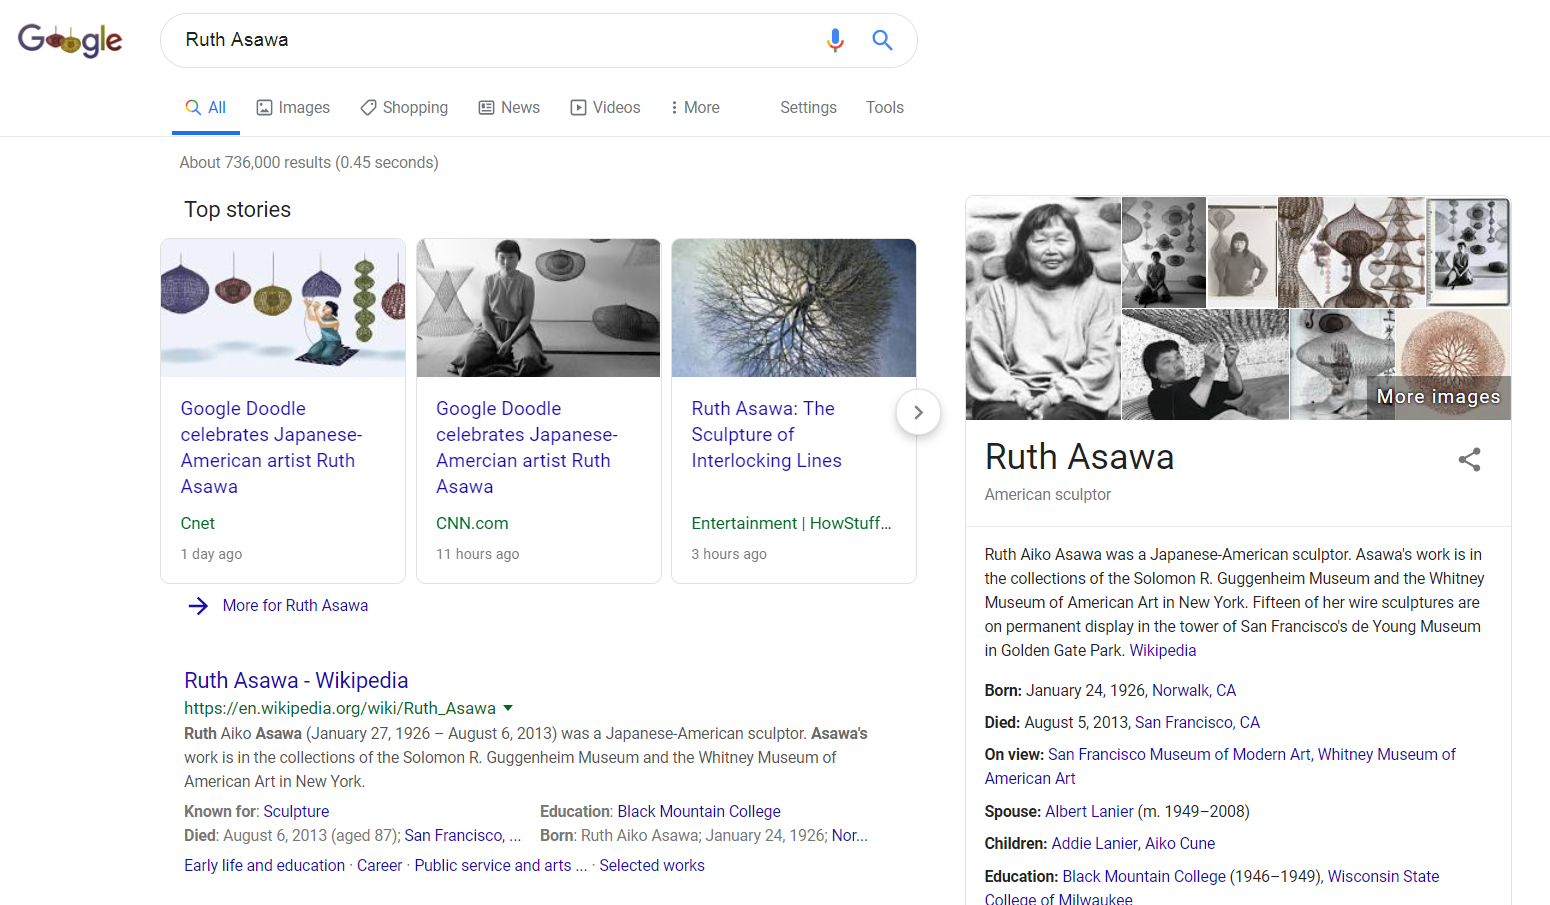Click Norwalk, CA birthplace link
Viewport: 1550px width, 905px height.
click(x=1194, y=690)
